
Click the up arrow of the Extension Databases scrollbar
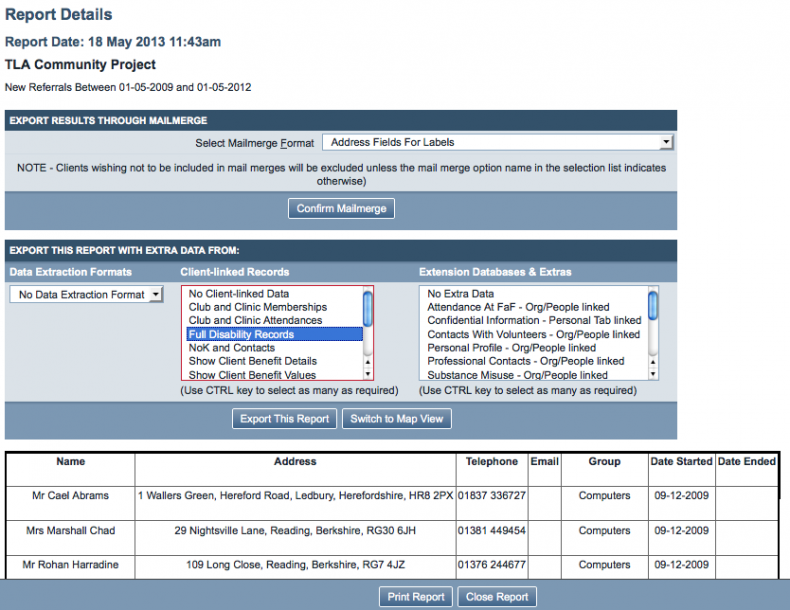653,362
